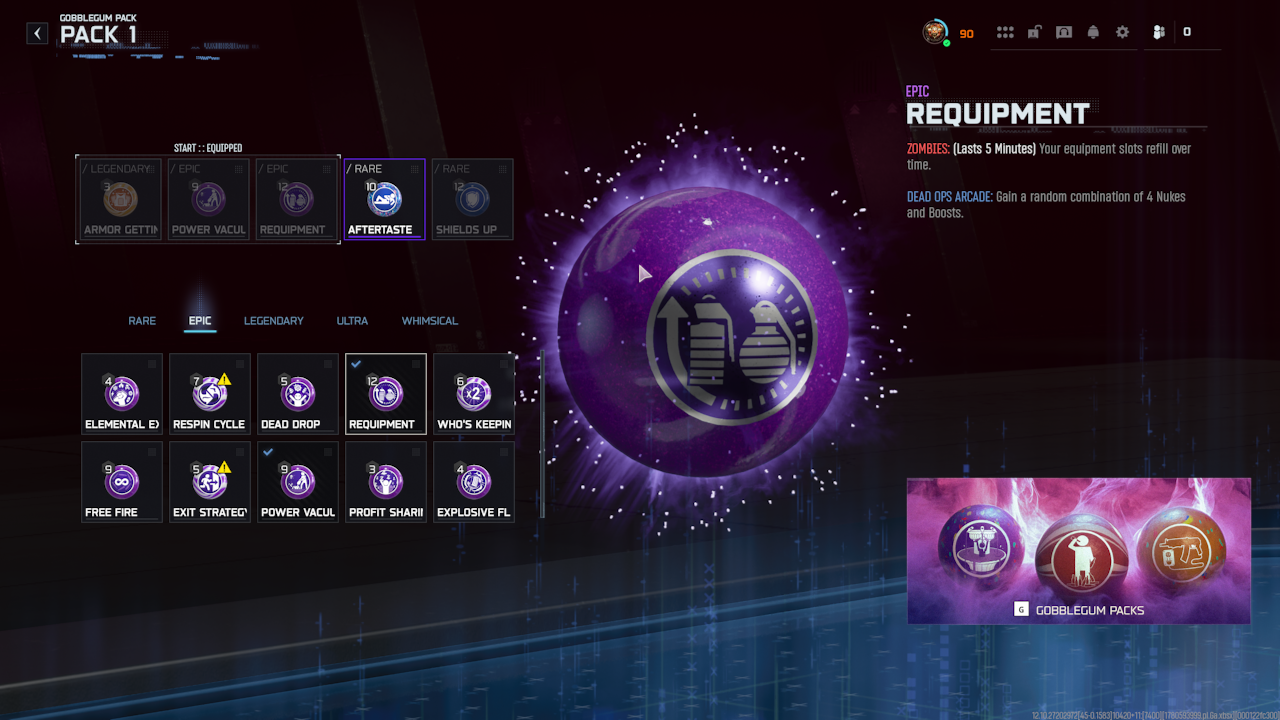Open the headset voice channel icon
This screenshot has width=1280, height=720.
click(x=1064, y=32)
